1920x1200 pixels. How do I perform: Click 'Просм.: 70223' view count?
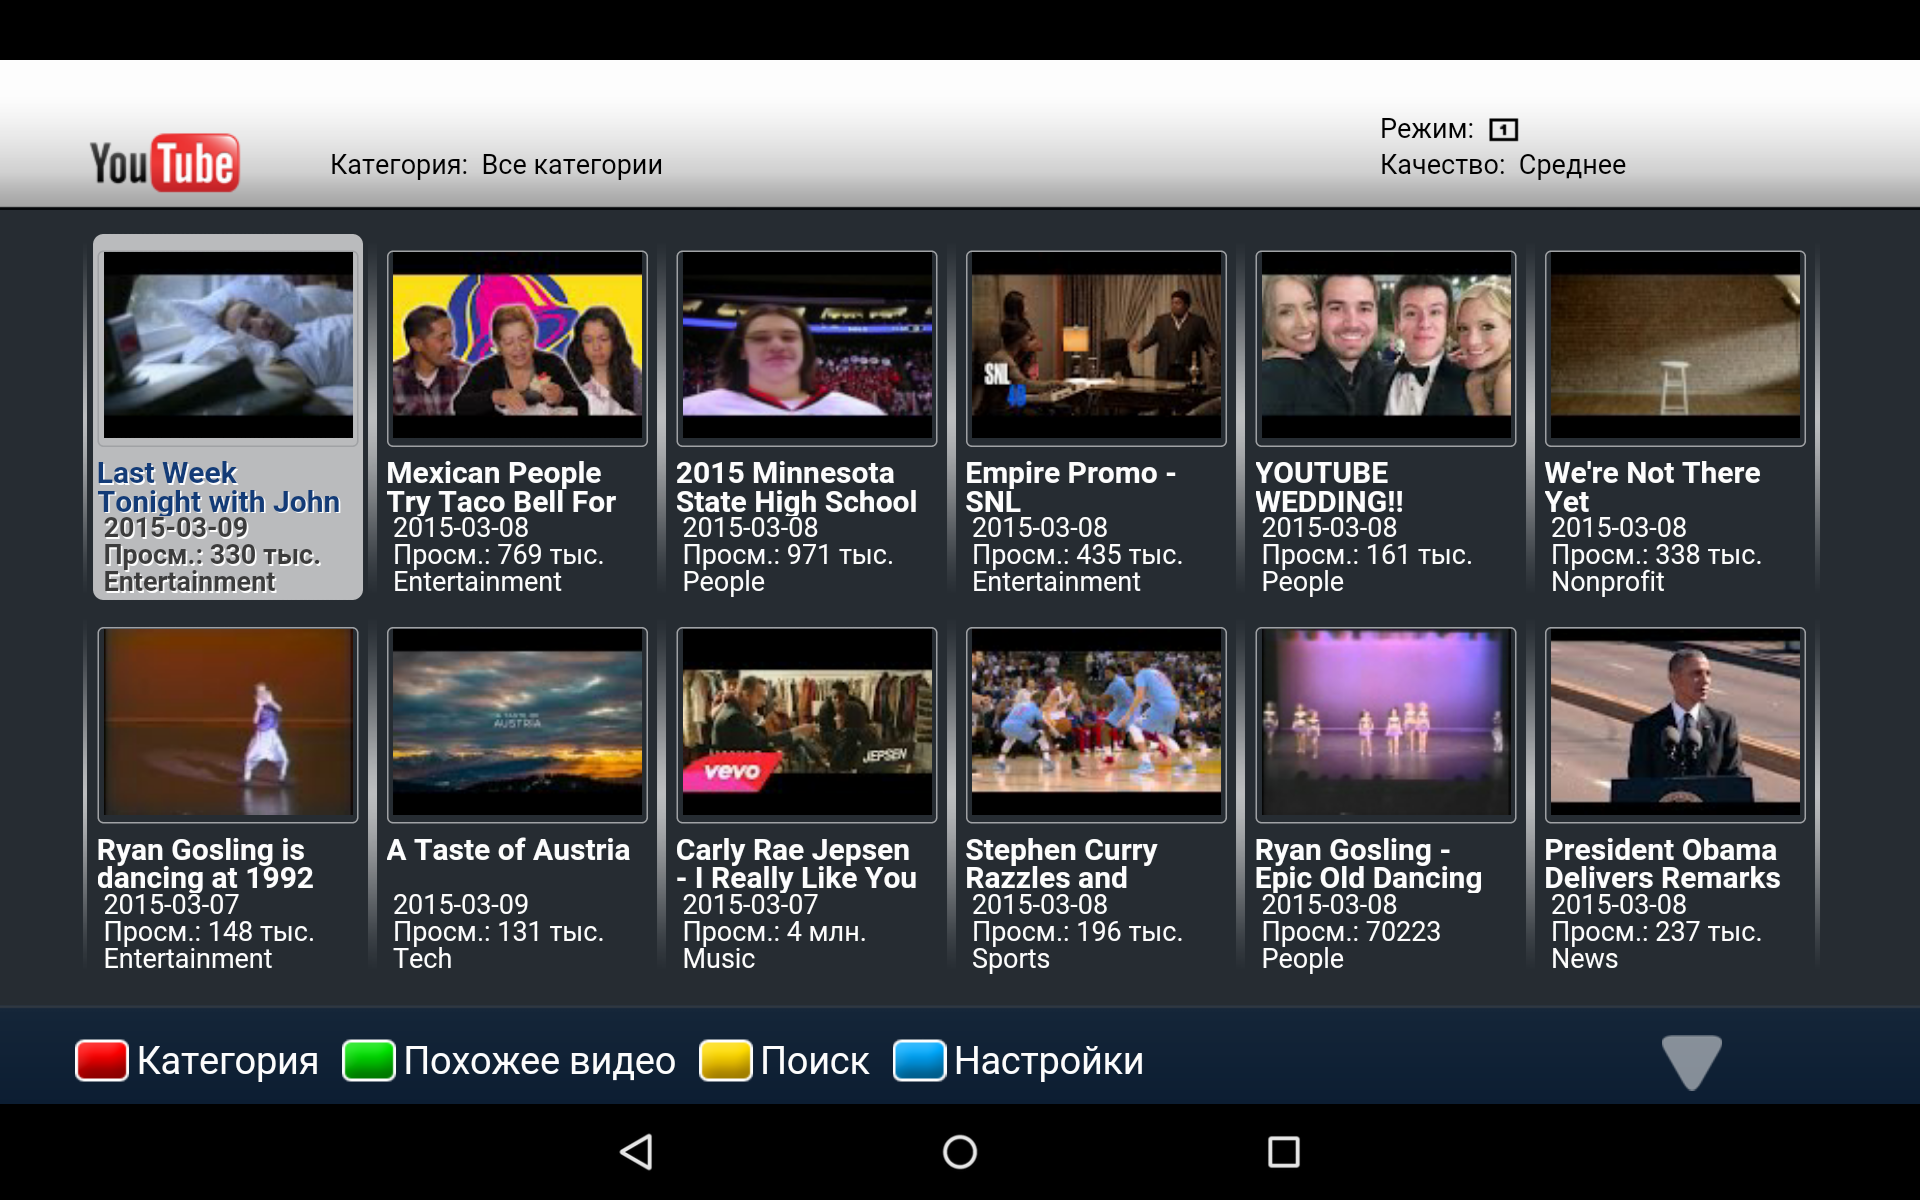1351,932
